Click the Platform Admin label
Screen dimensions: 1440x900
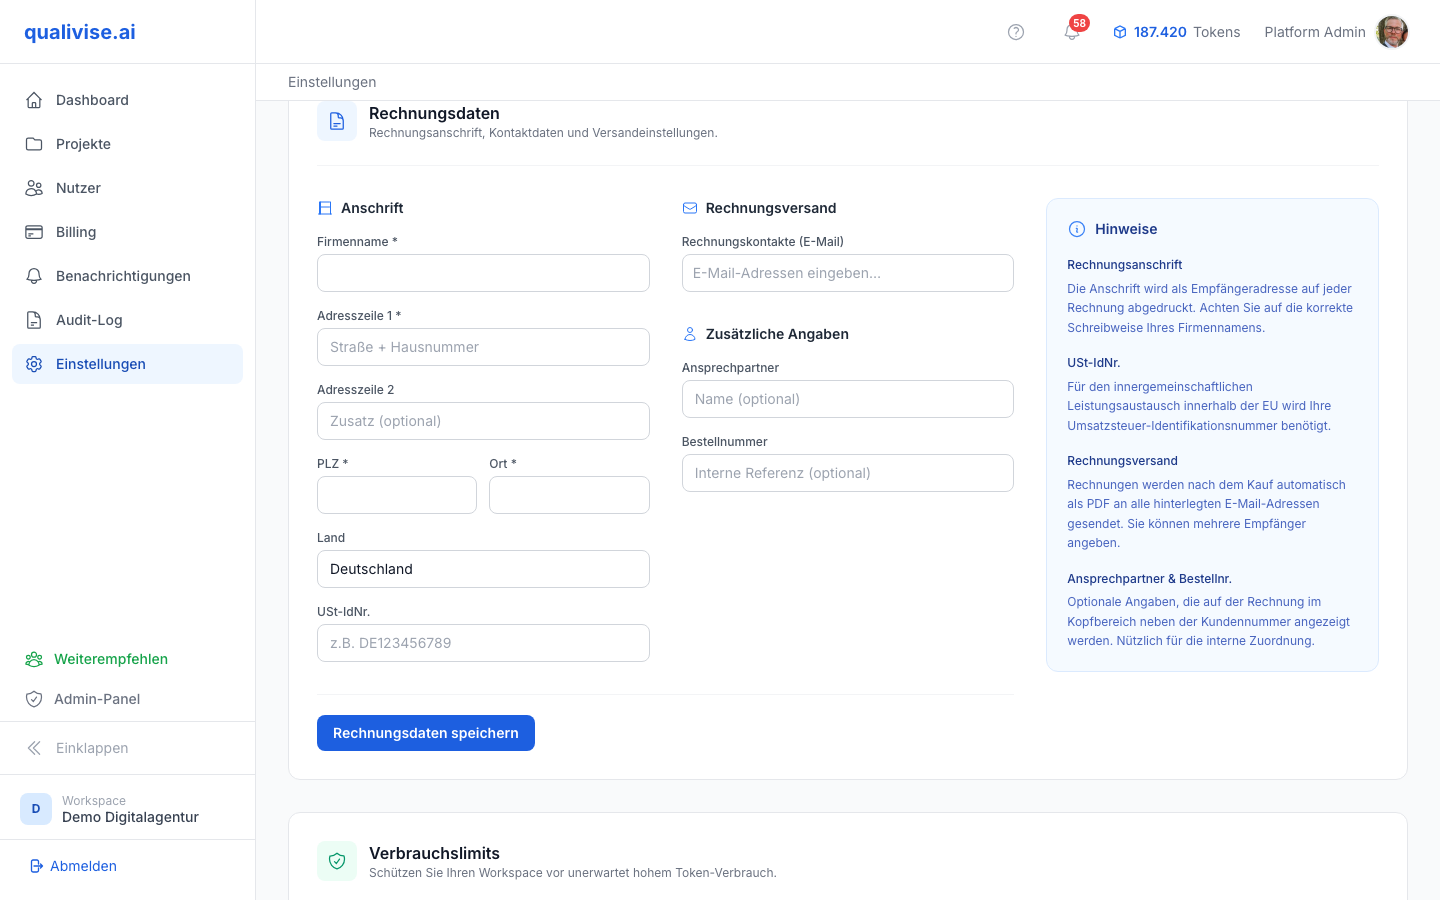[1315, 32]
